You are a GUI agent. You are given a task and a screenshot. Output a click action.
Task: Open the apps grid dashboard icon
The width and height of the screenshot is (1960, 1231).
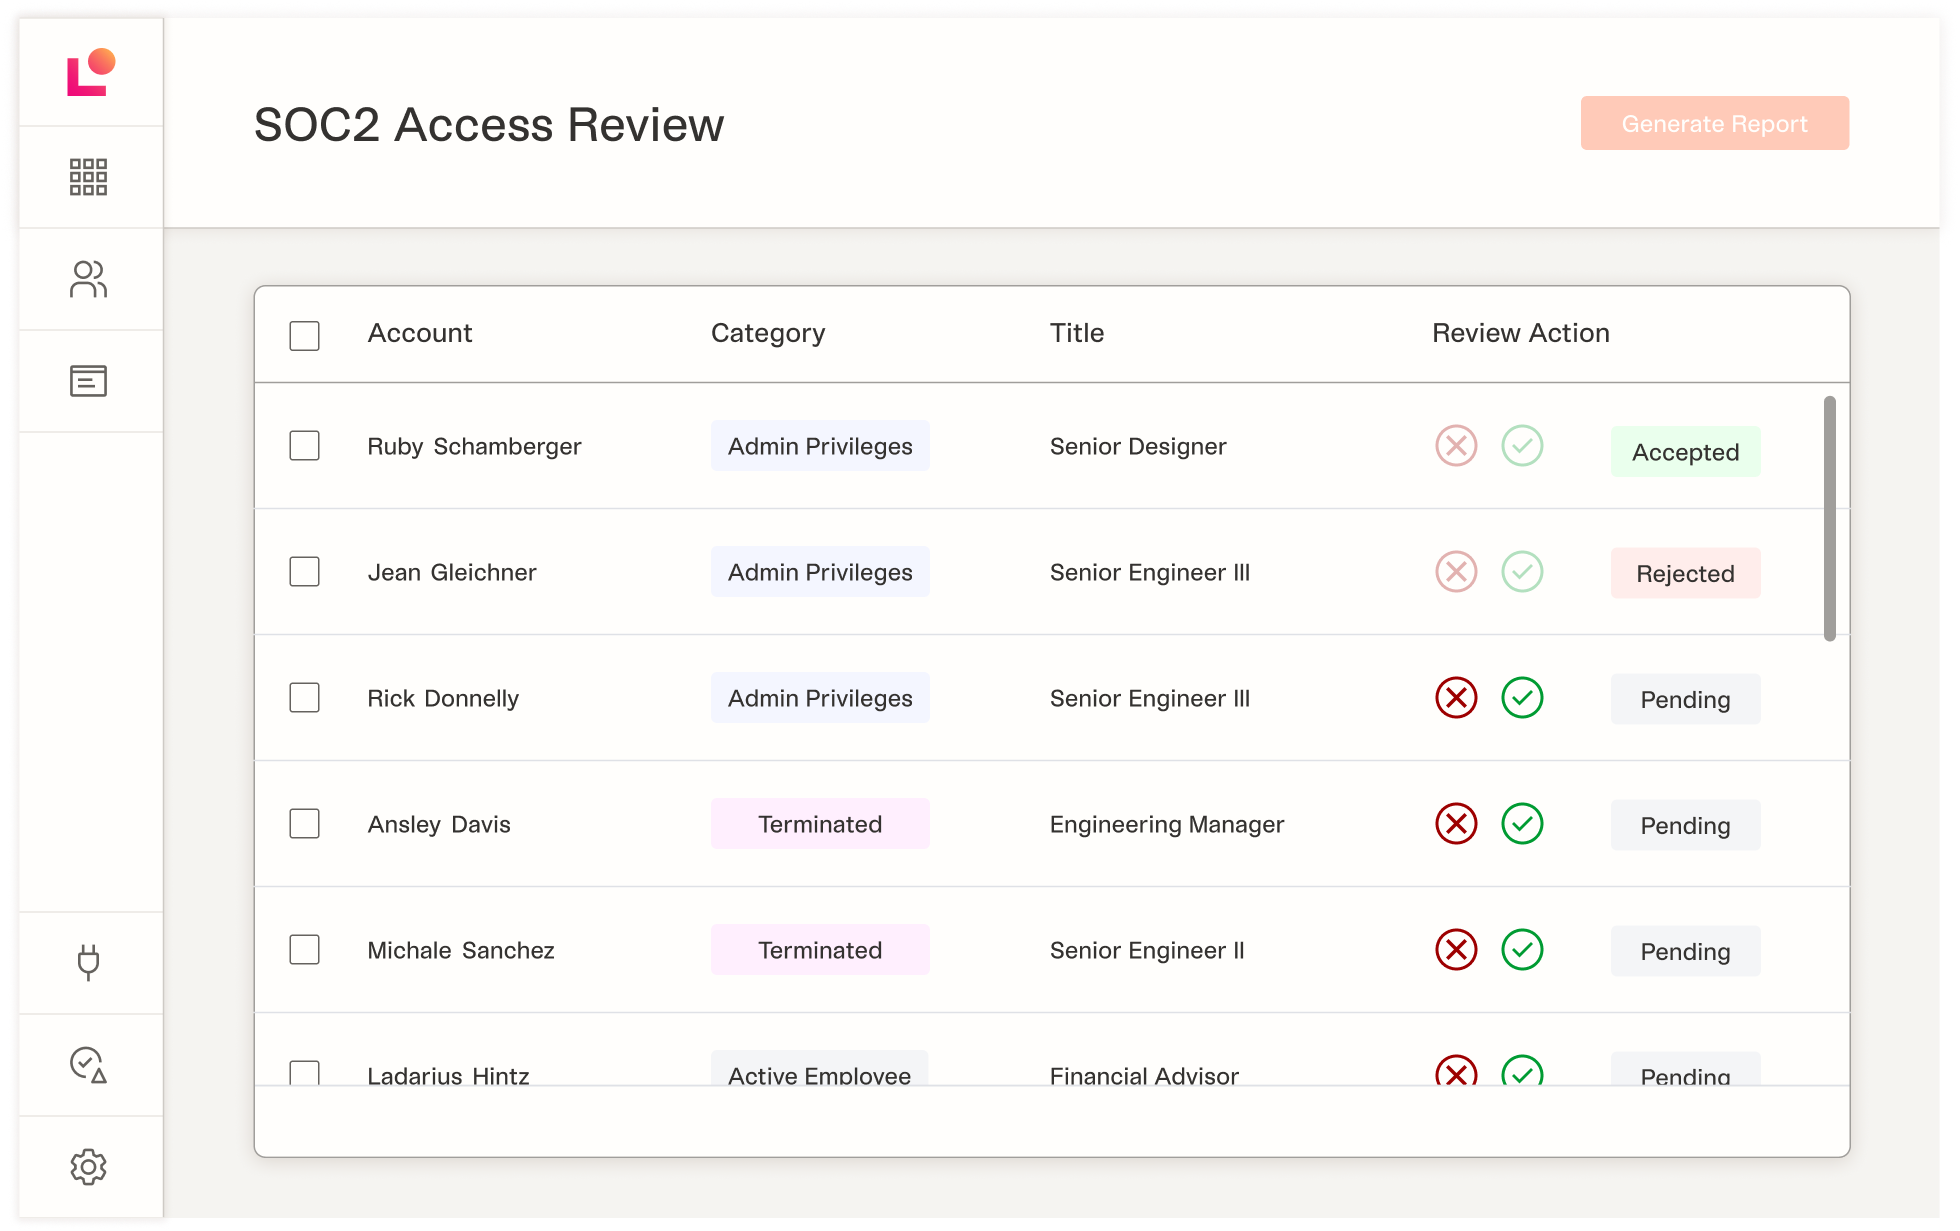pos(88,176)
